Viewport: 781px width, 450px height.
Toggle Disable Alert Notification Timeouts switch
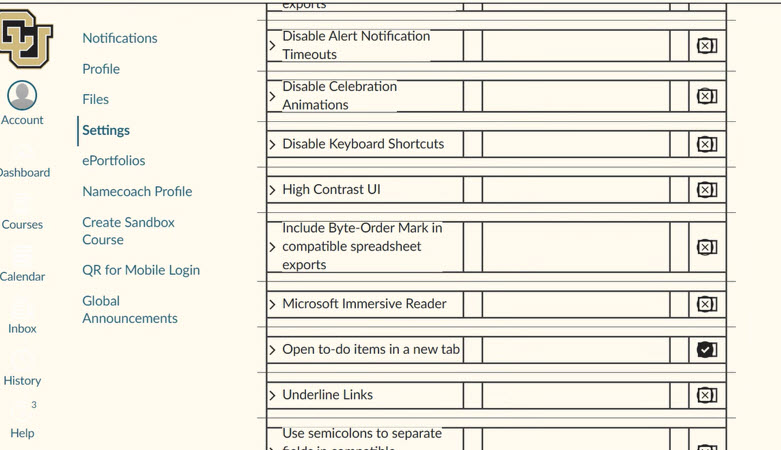[707, 46]
